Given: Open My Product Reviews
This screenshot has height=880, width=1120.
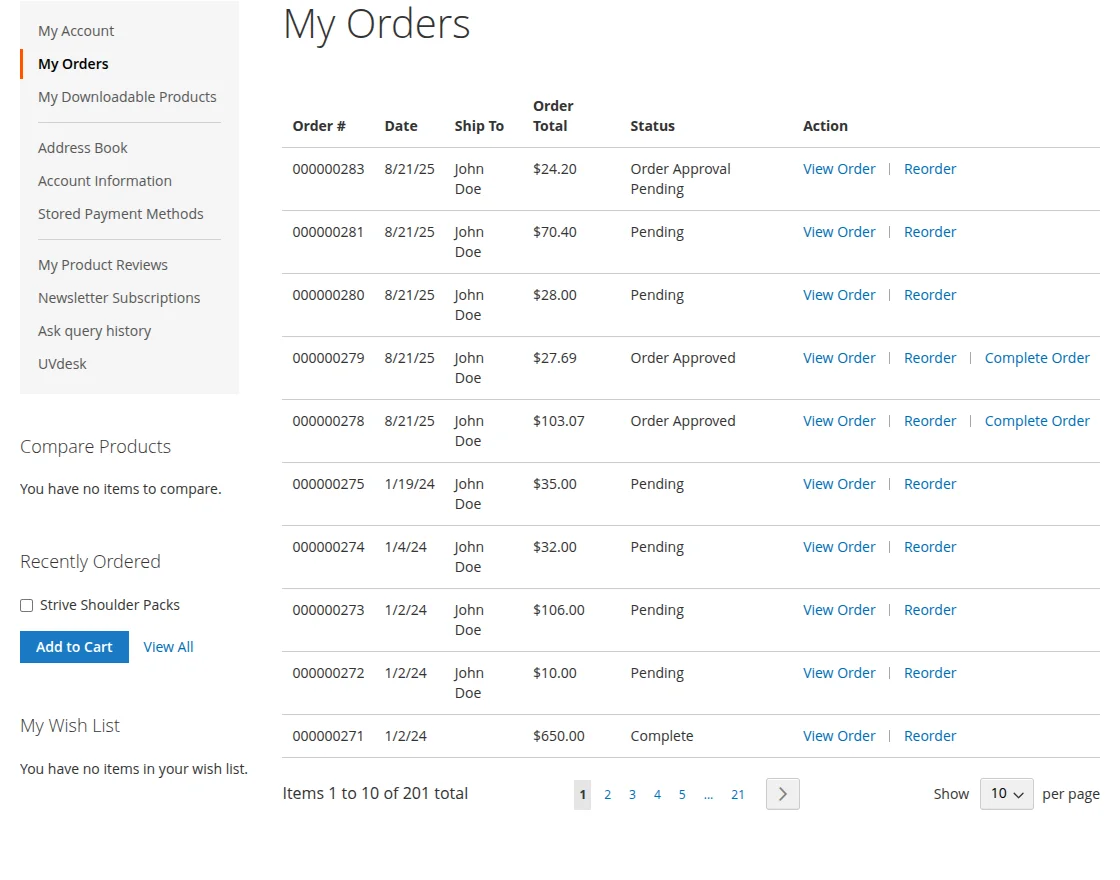Looking at the screenshot, I should pos(102,264).
